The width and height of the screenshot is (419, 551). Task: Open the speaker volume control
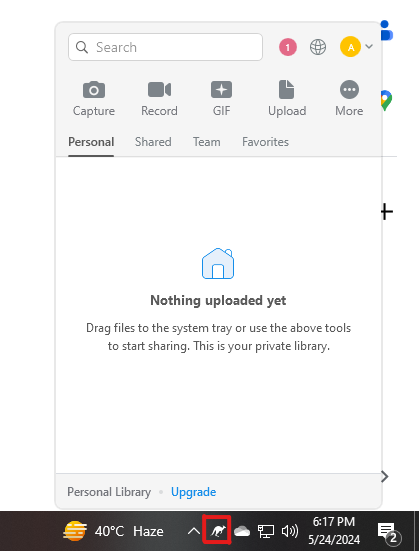coord(290,531)
